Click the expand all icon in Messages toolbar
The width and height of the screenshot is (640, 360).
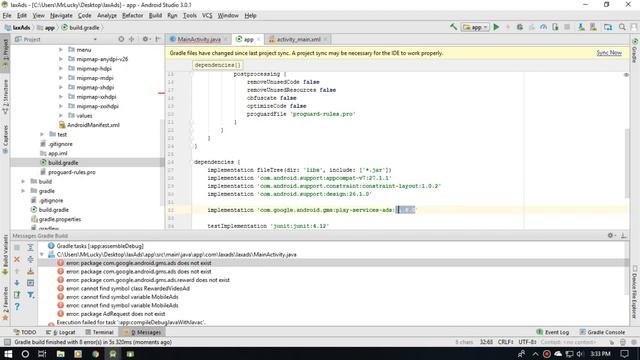tap(31, 247)
